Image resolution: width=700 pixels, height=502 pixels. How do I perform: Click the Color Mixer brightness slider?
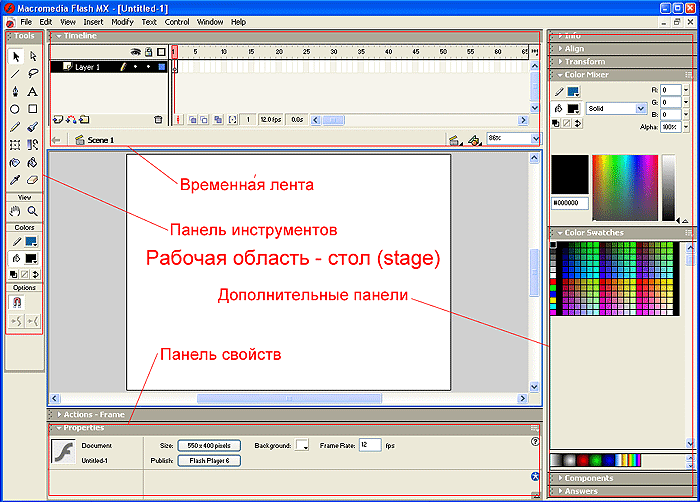668,188
